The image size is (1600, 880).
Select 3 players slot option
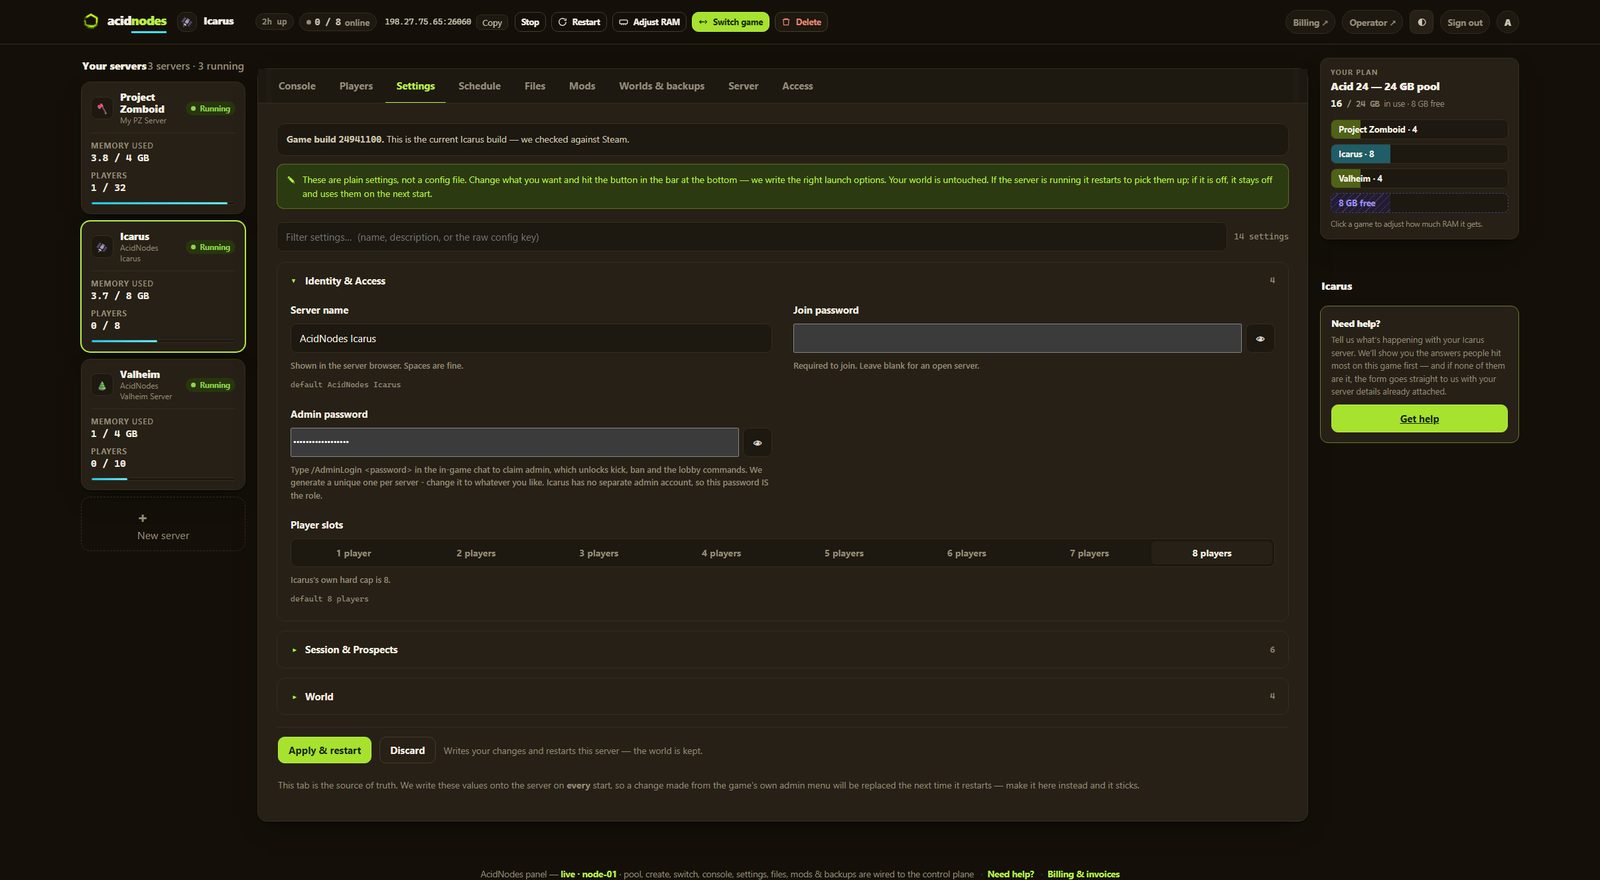599,553
